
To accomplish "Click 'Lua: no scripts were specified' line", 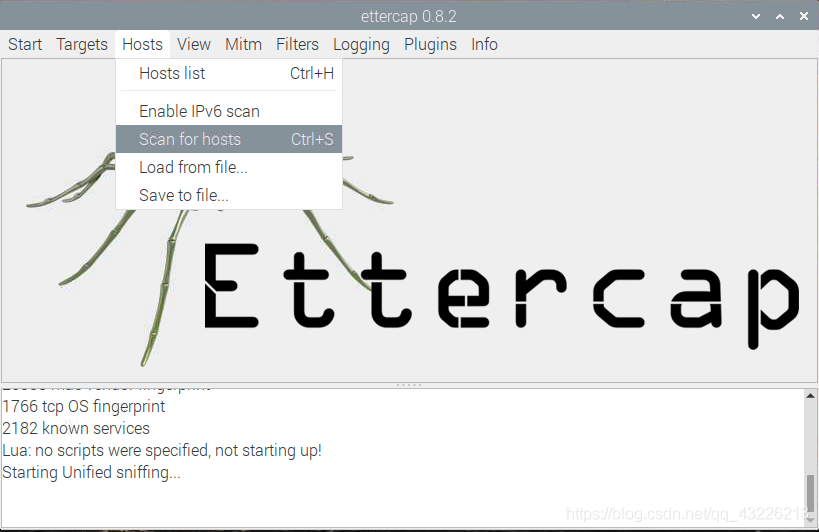I will tap(161, 450).
